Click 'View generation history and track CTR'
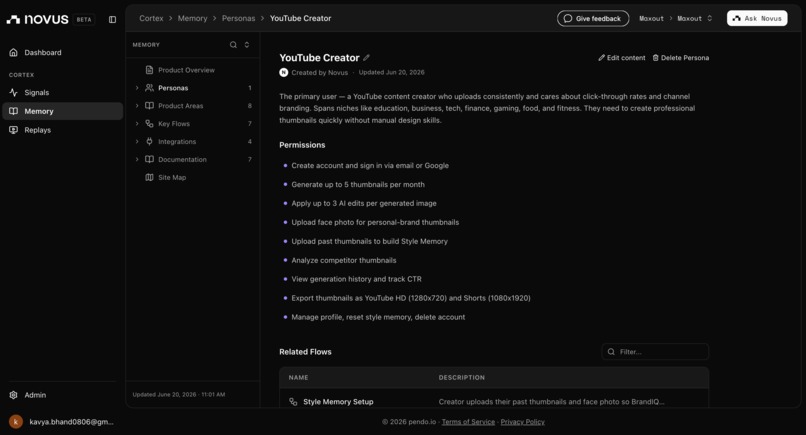 [356, 279]
